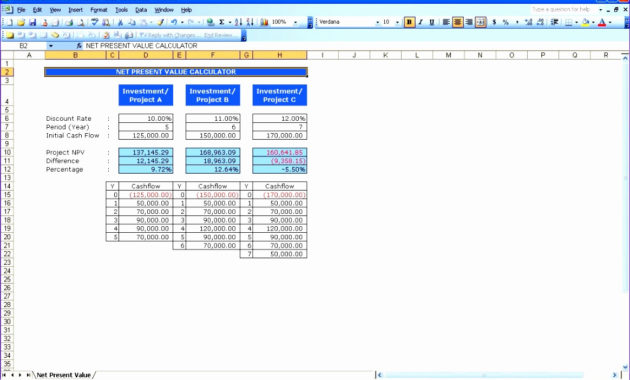Click the Save icon
The width and height of the screenshot is (630, 380).
[33, 22]
